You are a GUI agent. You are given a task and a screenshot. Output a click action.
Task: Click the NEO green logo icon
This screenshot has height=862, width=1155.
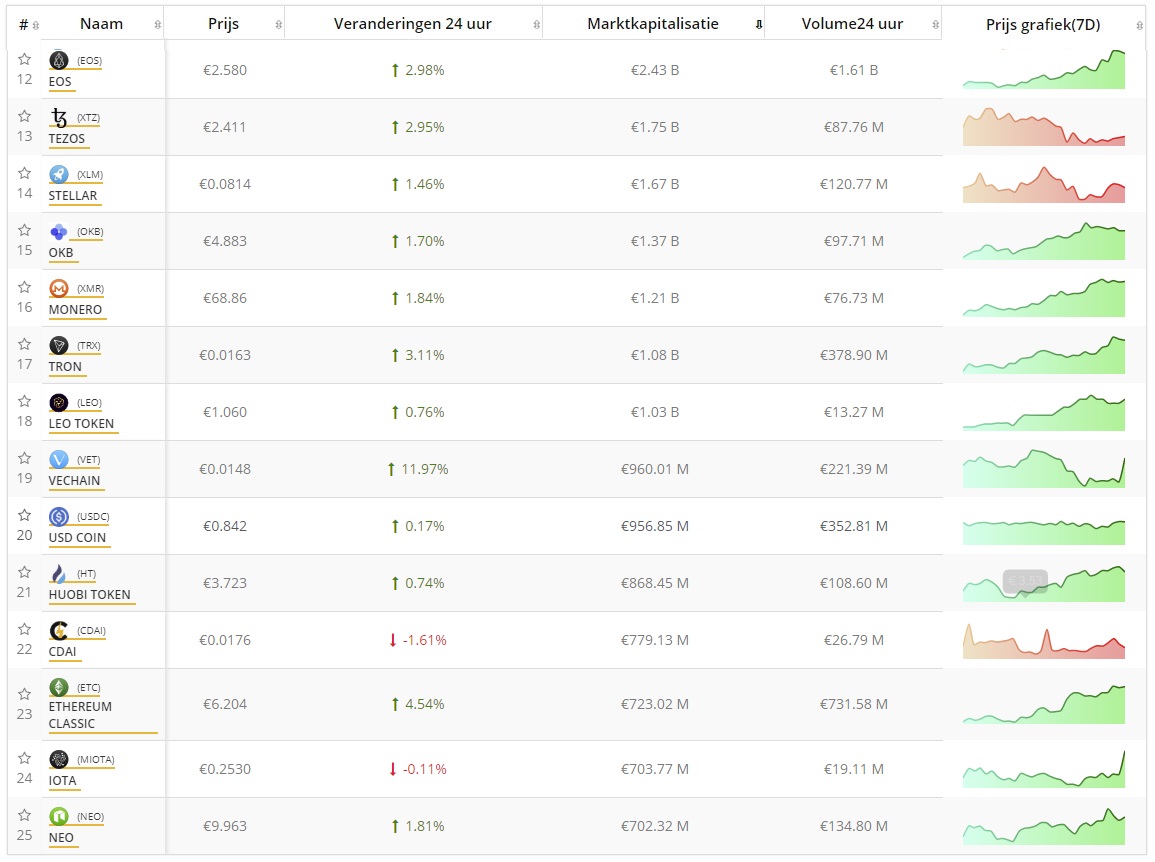coord(58,817)
